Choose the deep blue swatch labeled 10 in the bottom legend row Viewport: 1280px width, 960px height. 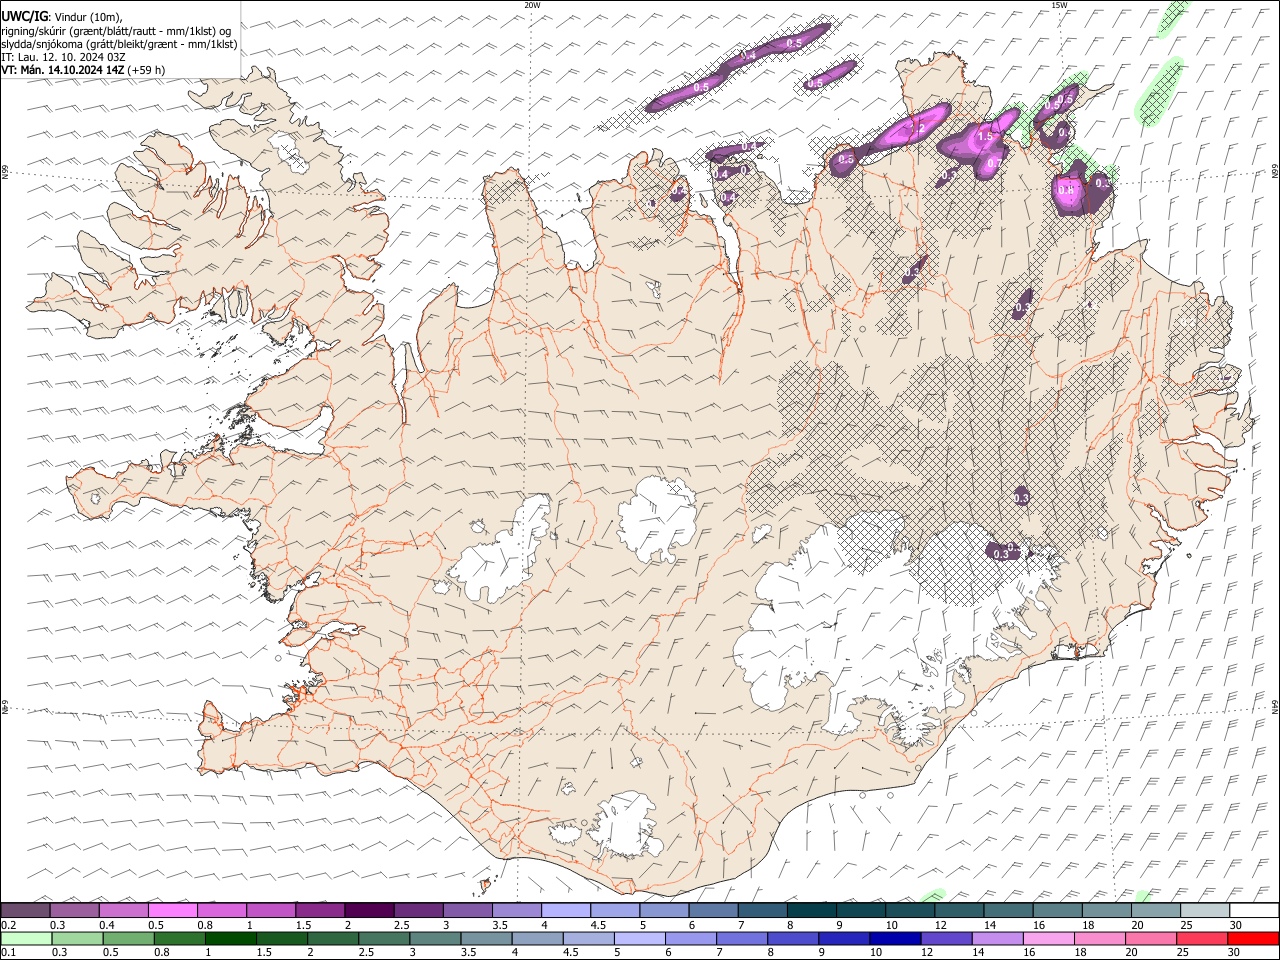point(895,938)
